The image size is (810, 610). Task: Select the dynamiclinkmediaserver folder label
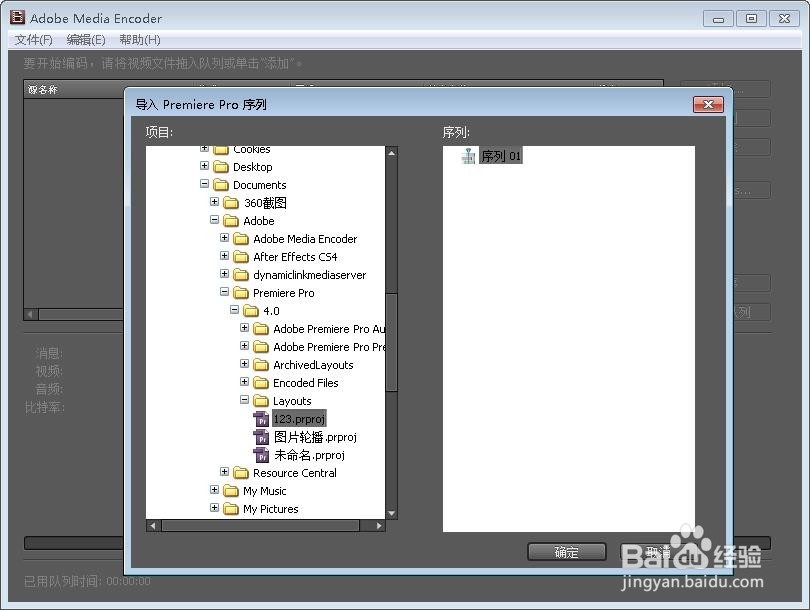[x=309, y=275]
